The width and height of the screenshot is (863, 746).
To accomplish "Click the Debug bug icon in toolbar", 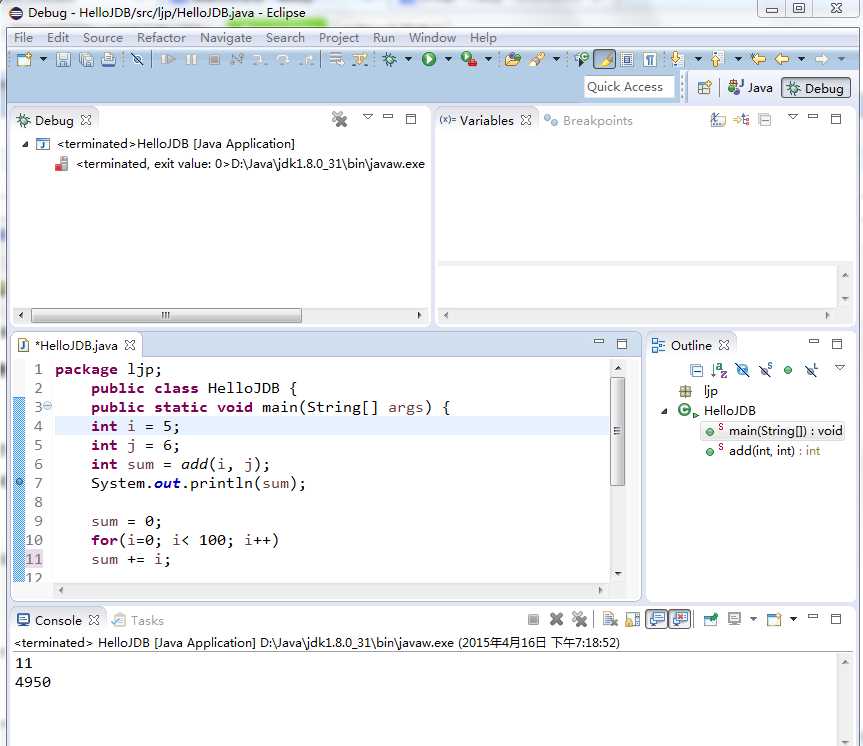I will [390, 59].
